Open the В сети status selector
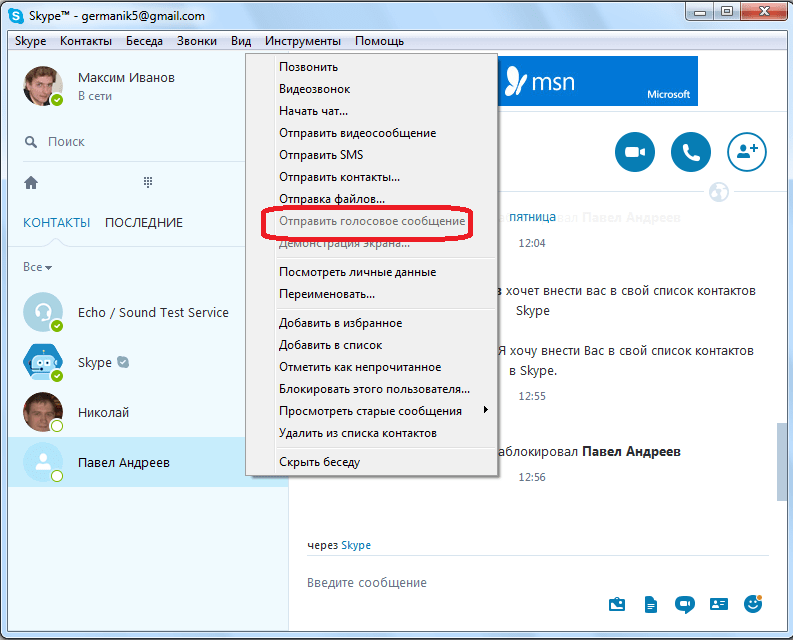The width and height of the screenshot is (793, 640). pos(95,96)
